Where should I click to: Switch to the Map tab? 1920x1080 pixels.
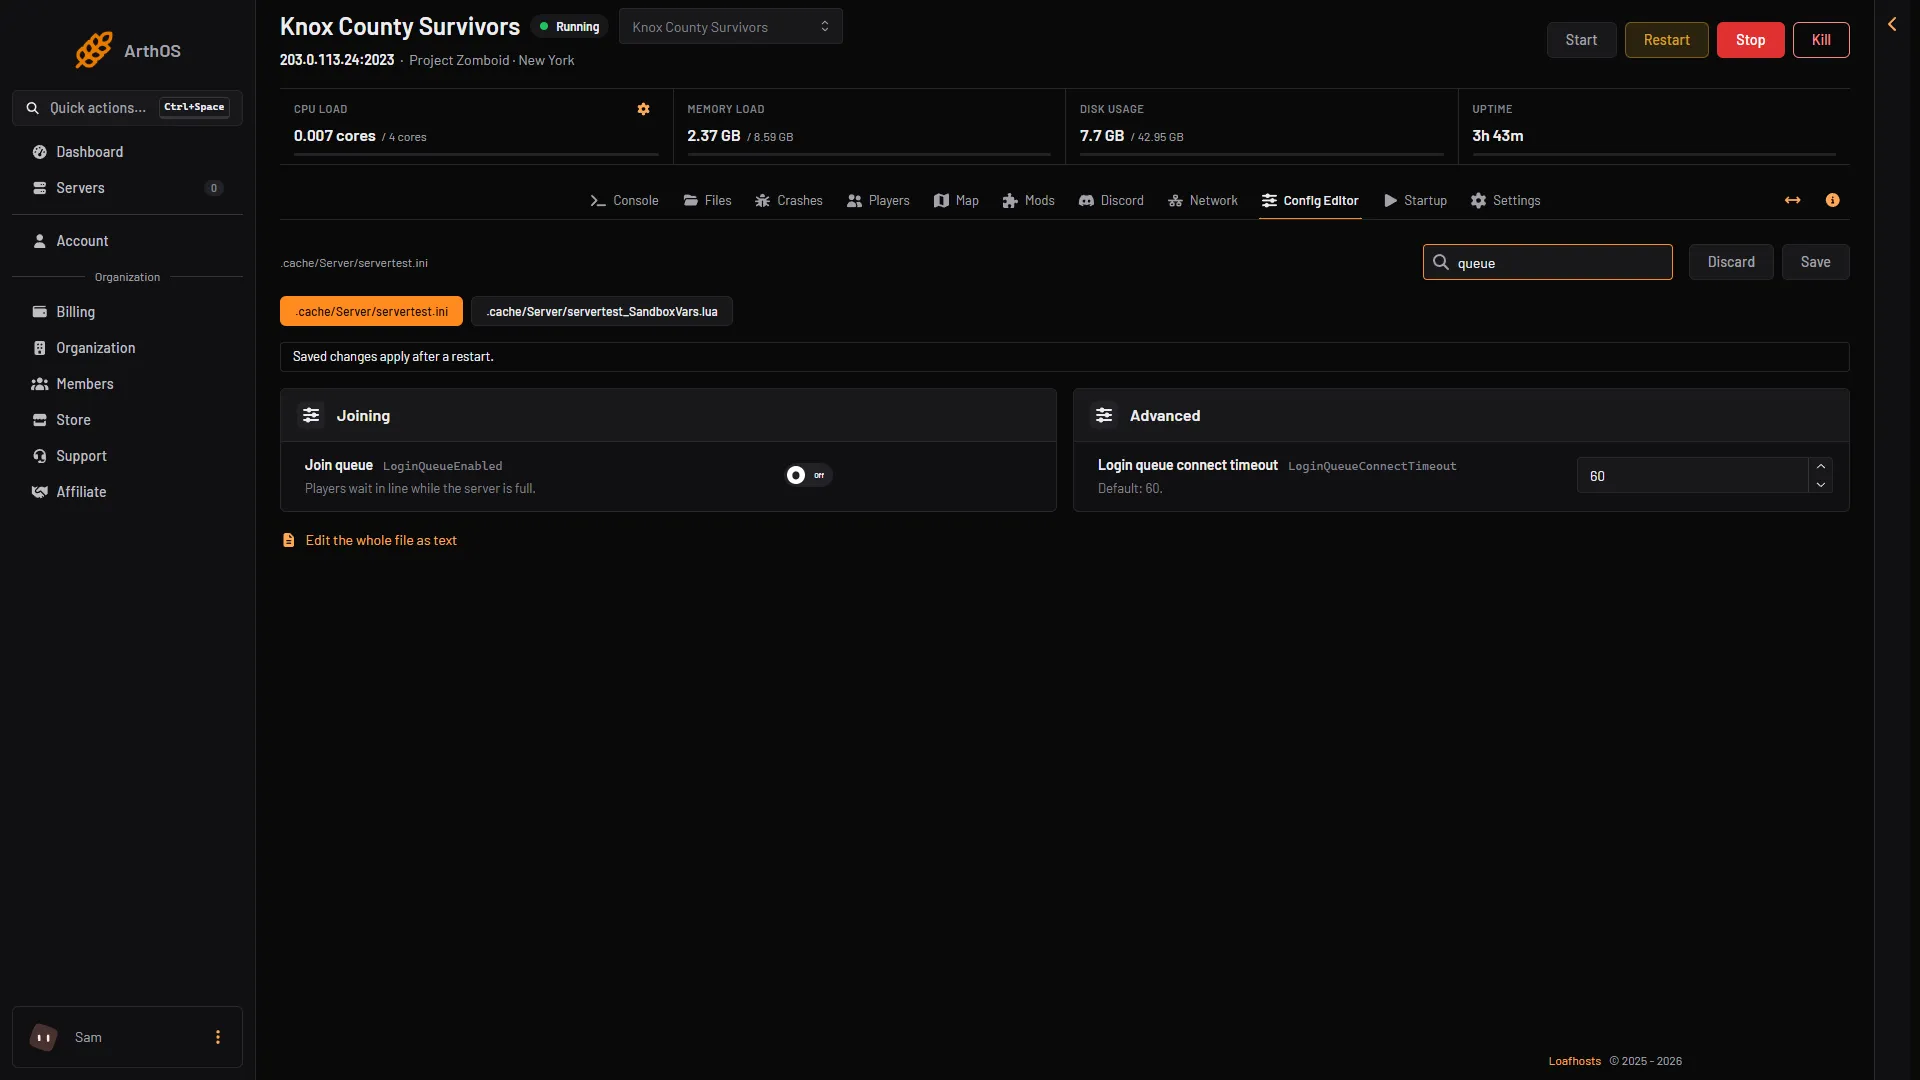point(956,201)
